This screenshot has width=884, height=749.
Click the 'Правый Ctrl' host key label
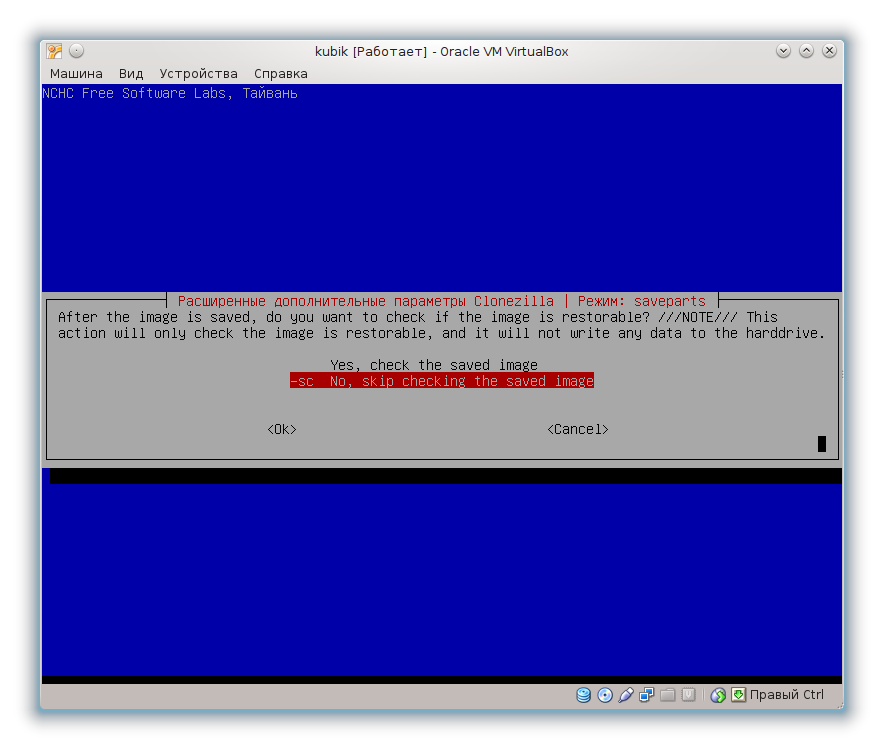(787, 695)
